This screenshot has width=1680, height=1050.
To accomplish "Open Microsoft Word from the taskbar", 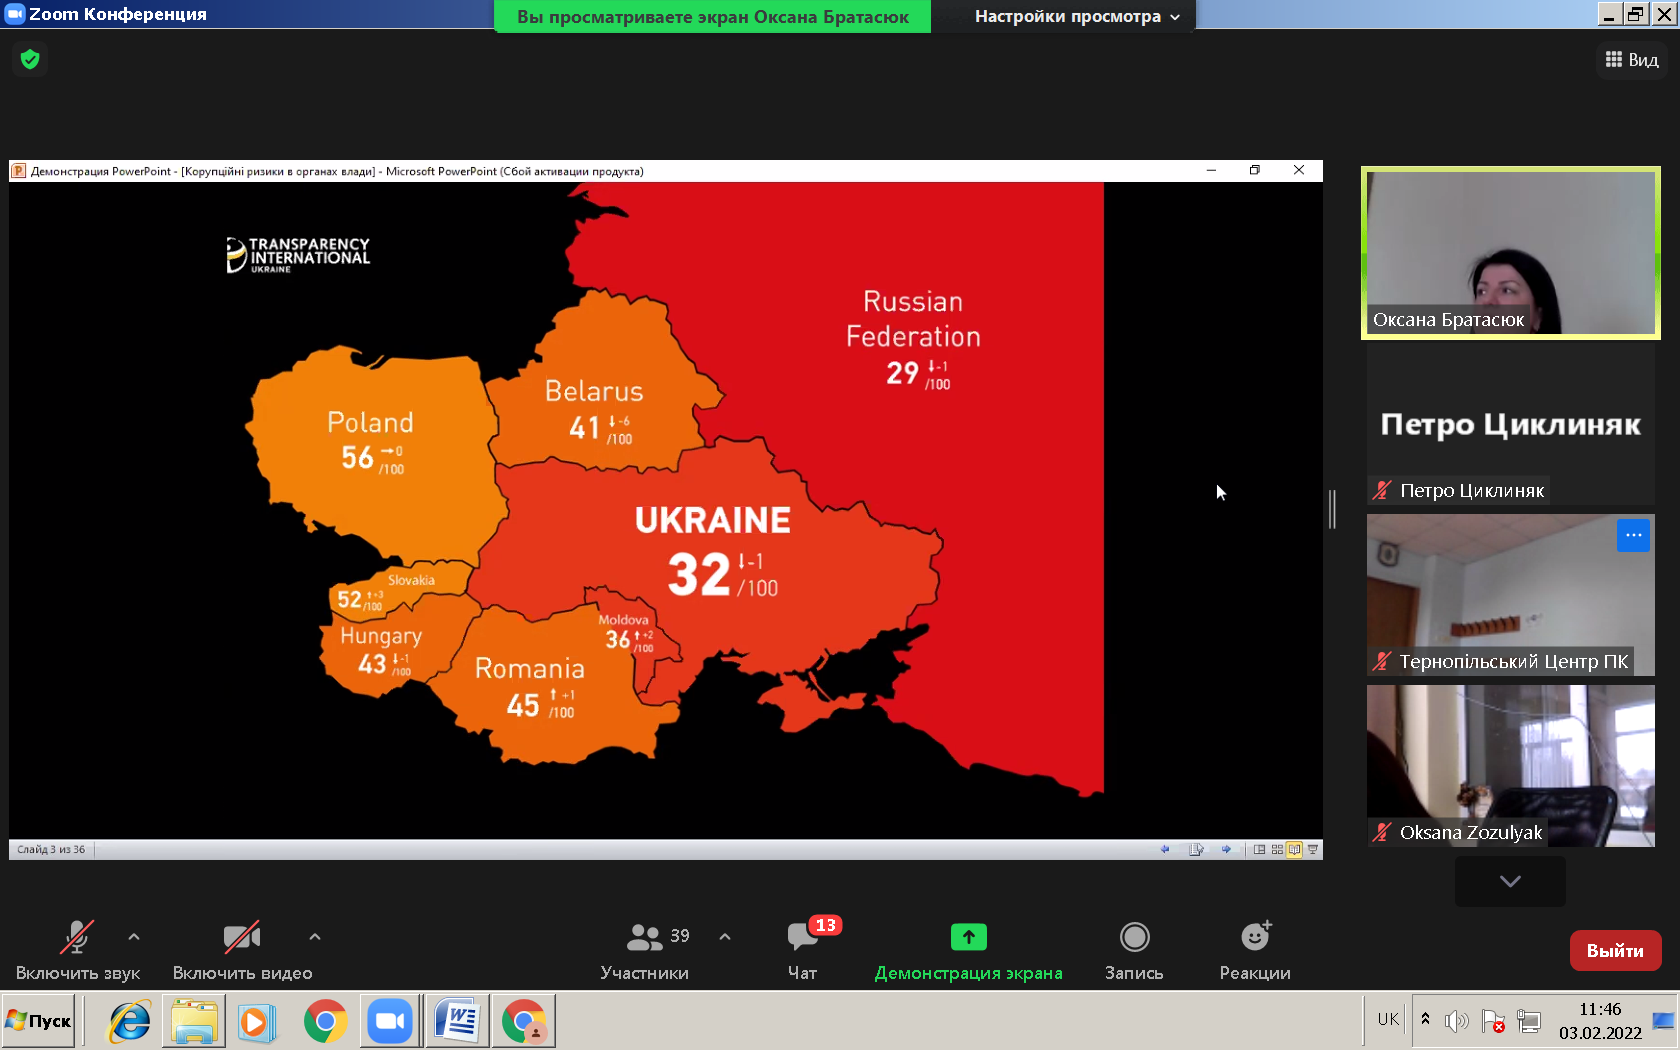I will click(457, 1021).
